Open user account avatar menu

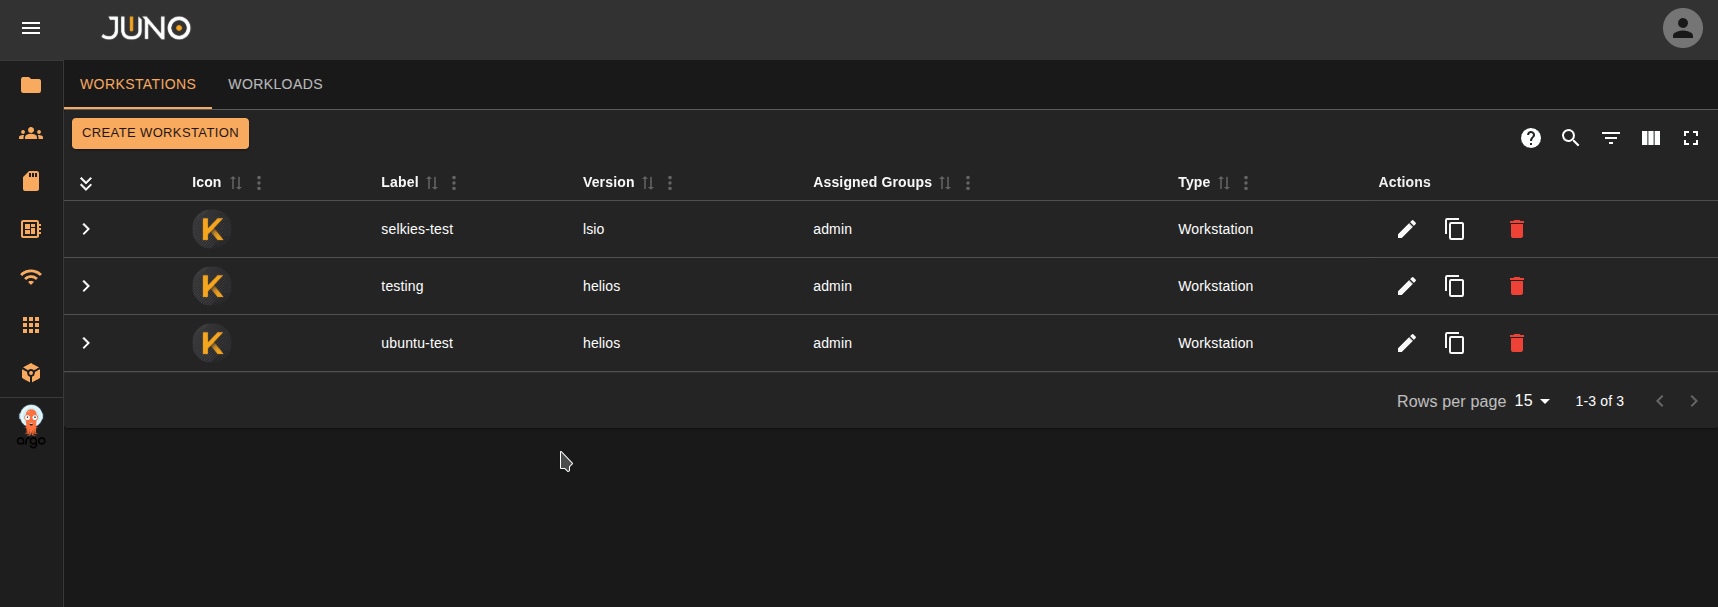[x=1682, y=28]
